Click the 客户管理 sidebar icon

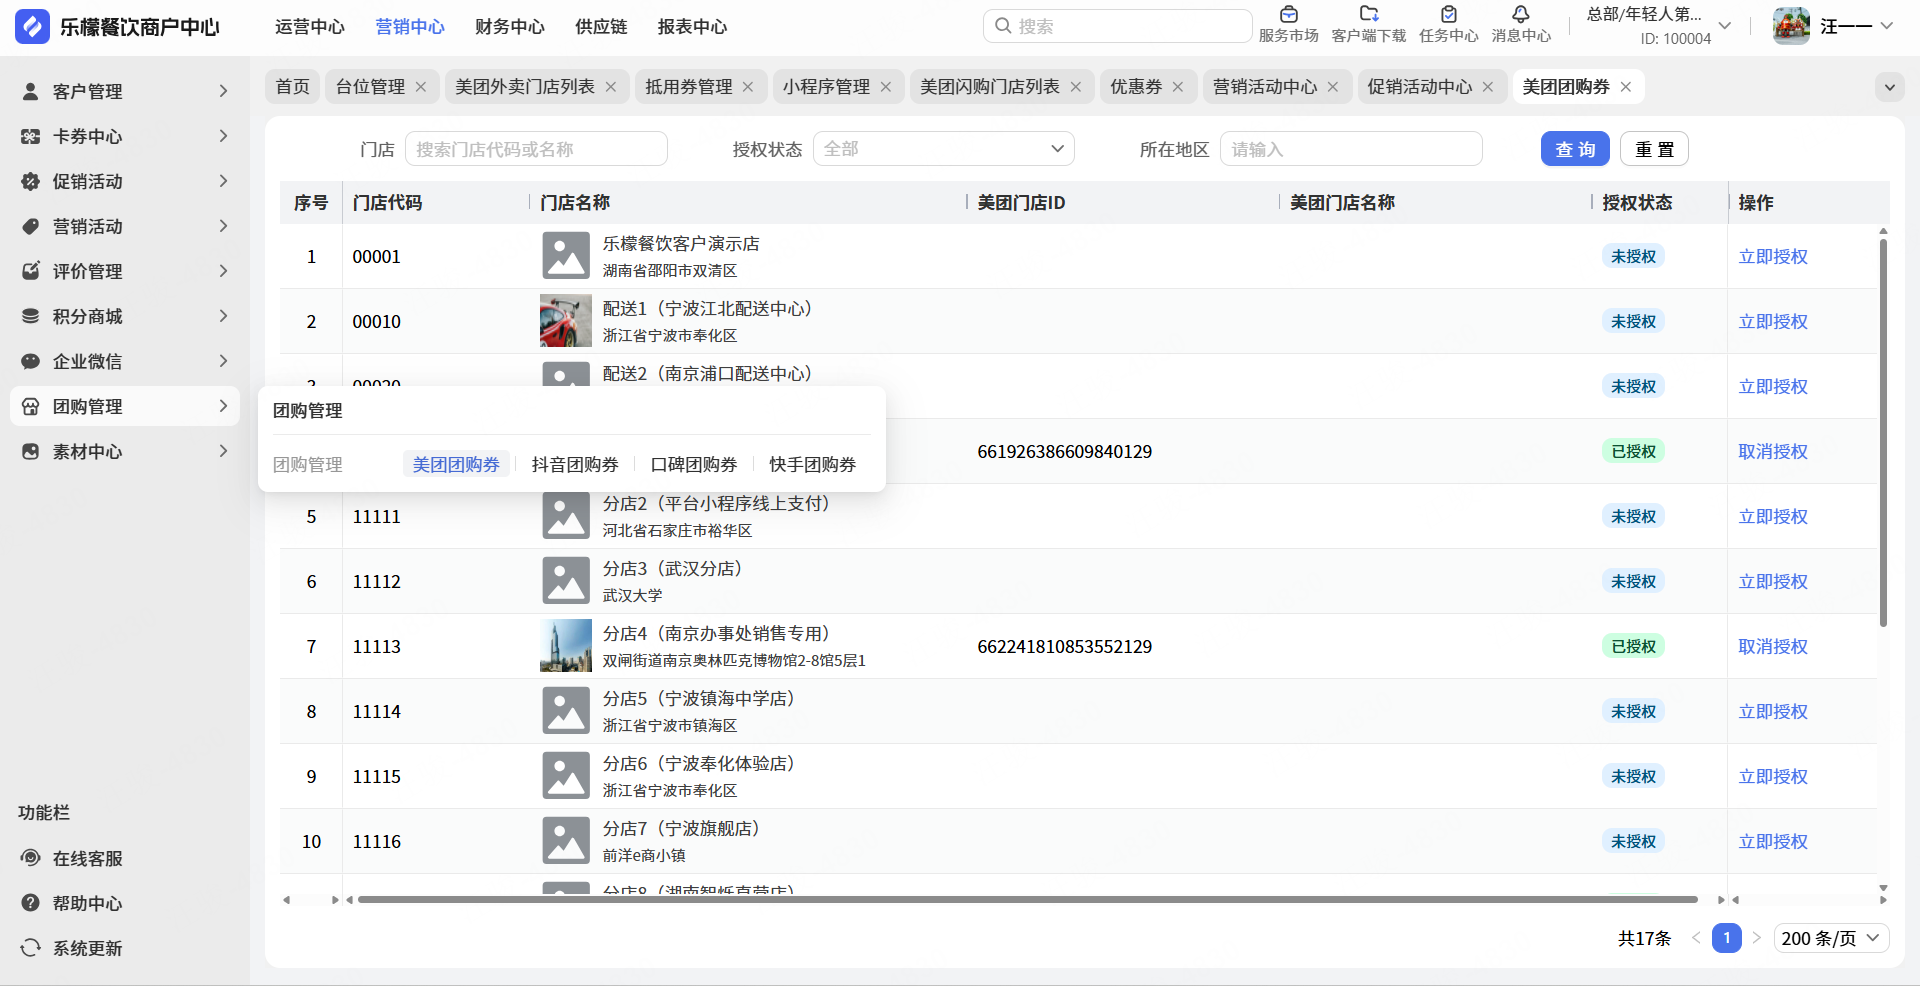tap(31, 91)
